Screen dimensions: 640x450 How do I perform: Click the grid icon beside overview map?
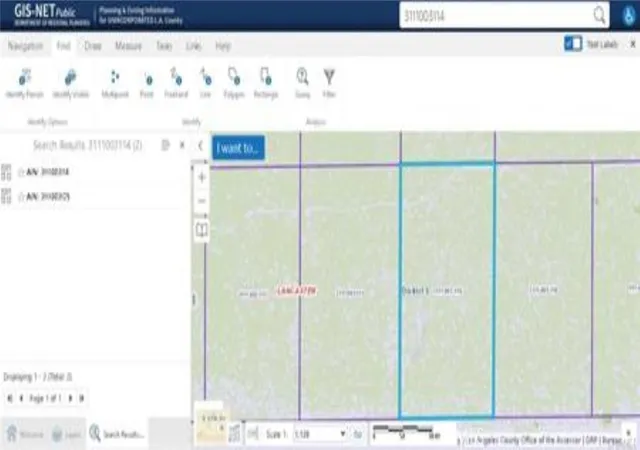click(x=234, y=434)
